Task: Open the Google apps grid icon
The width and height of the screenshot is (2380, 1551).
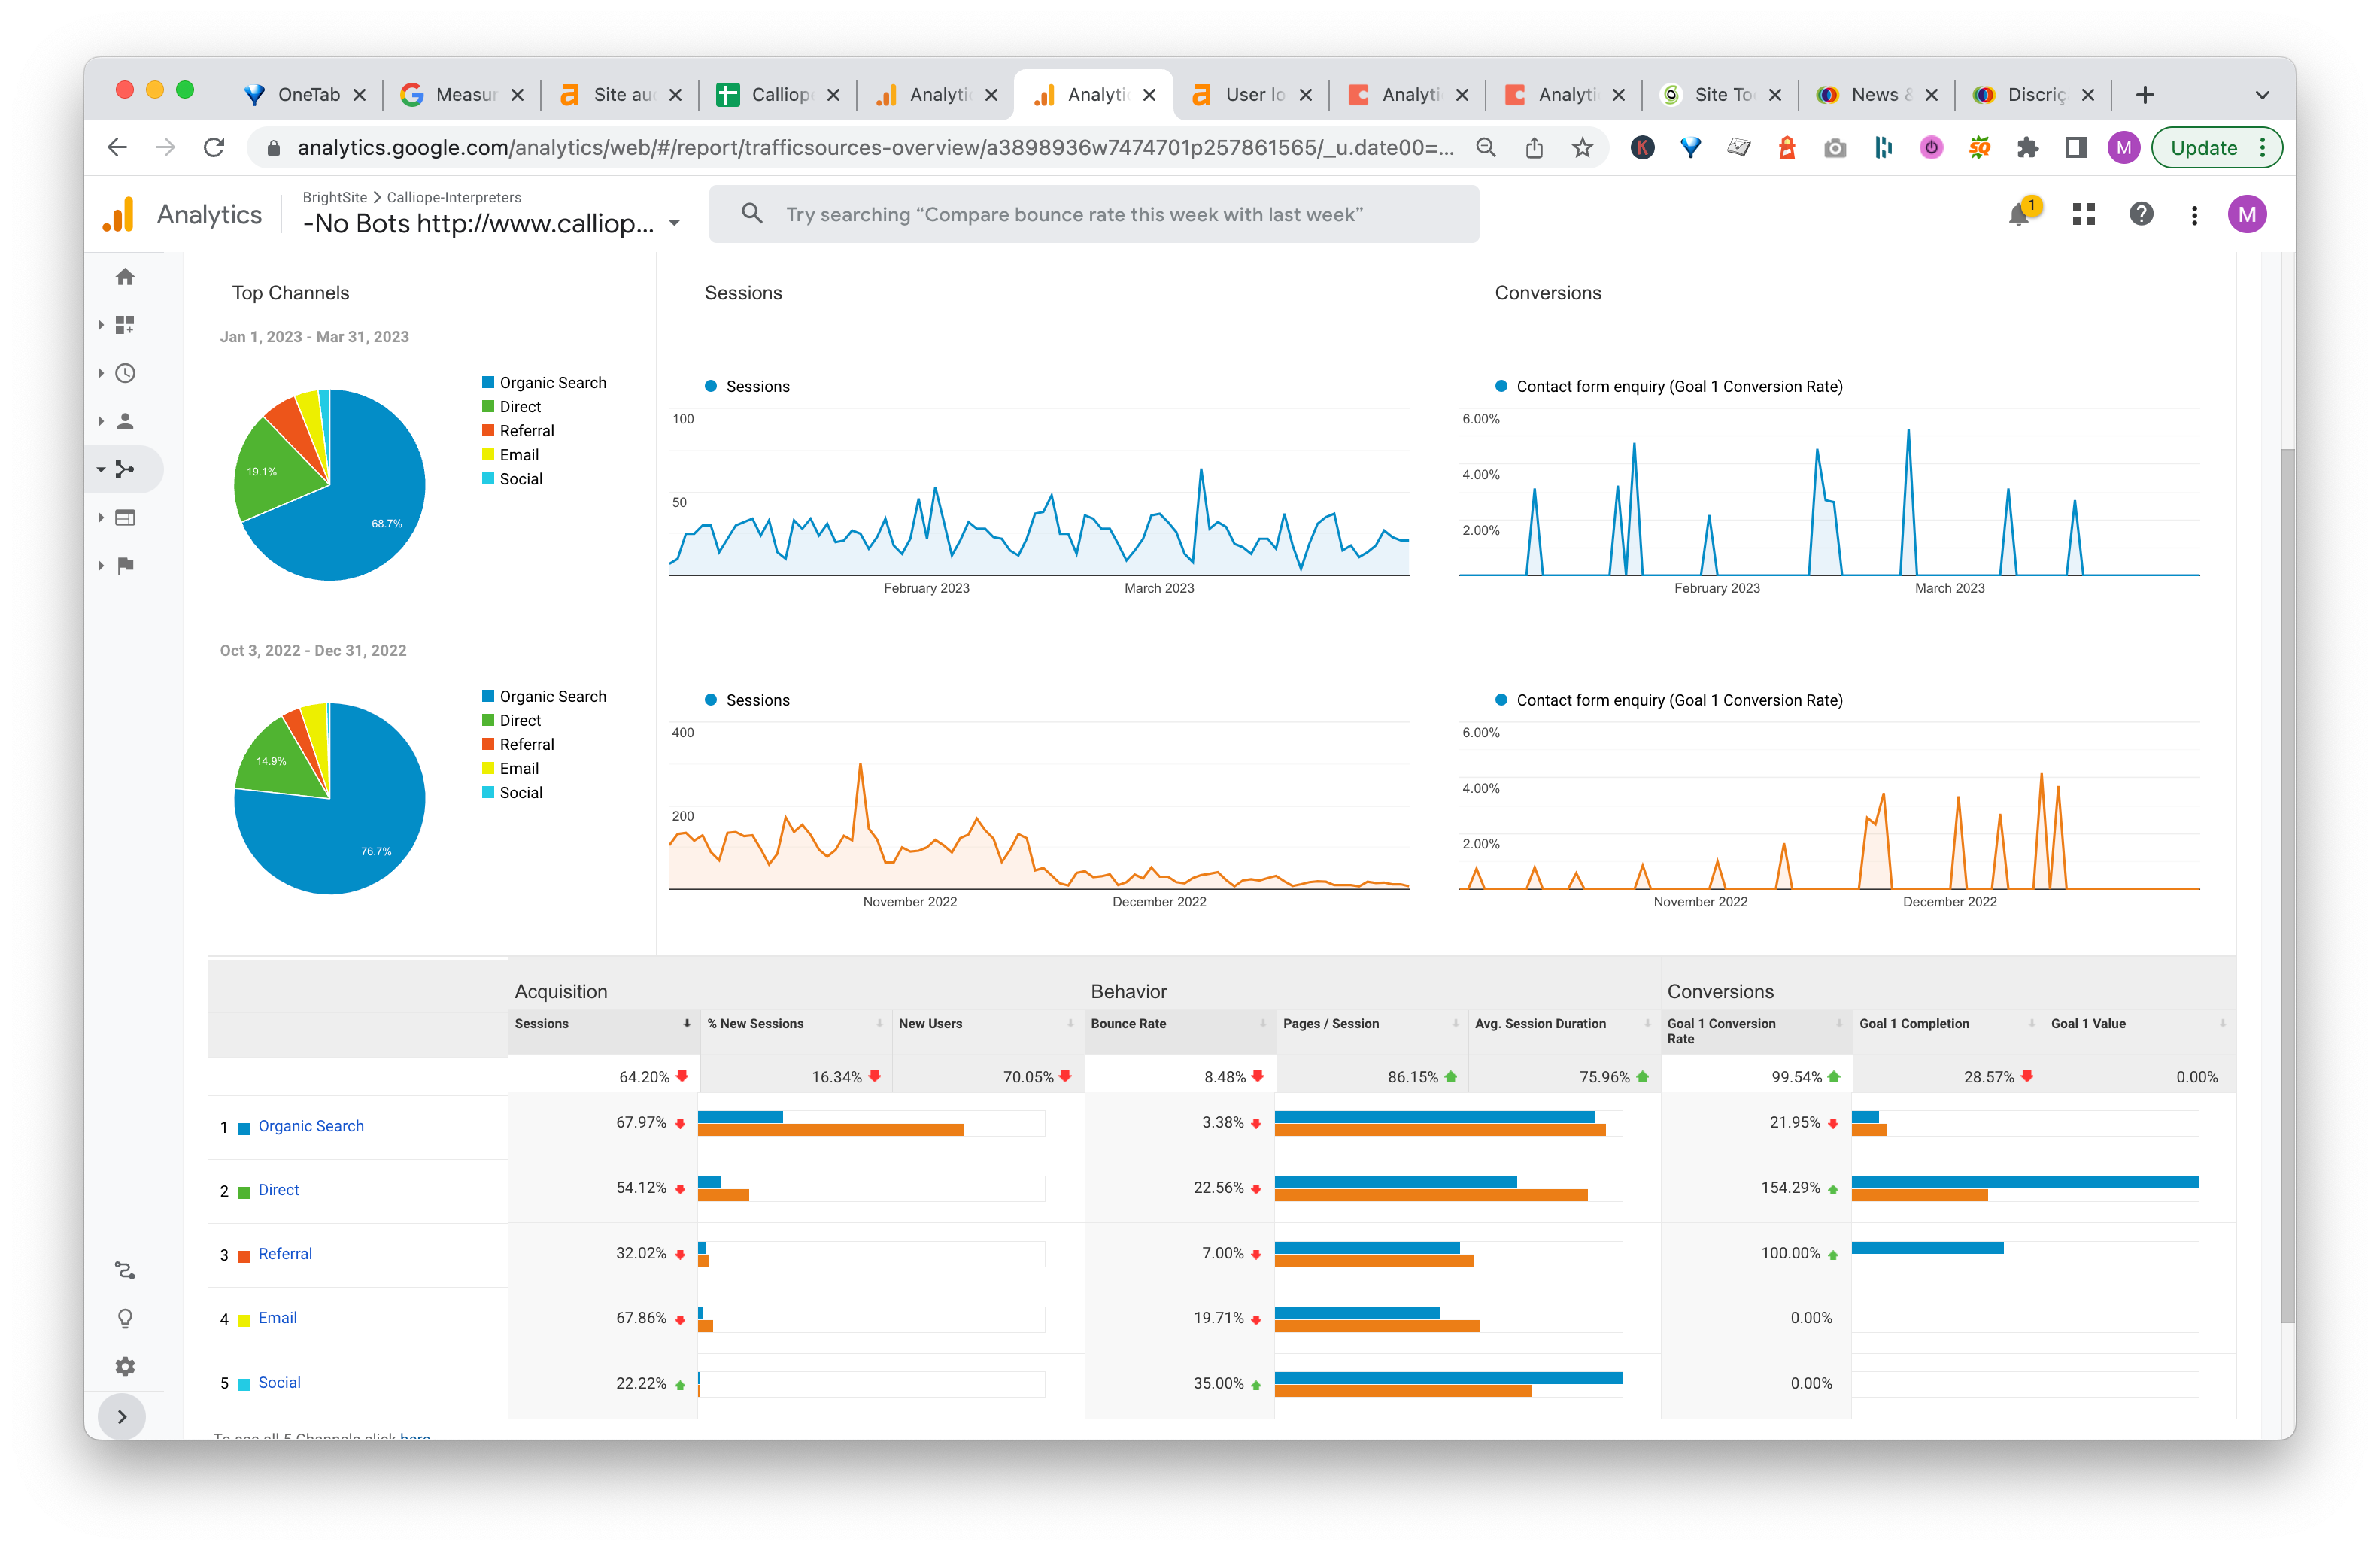Action: pos(2083,214)
